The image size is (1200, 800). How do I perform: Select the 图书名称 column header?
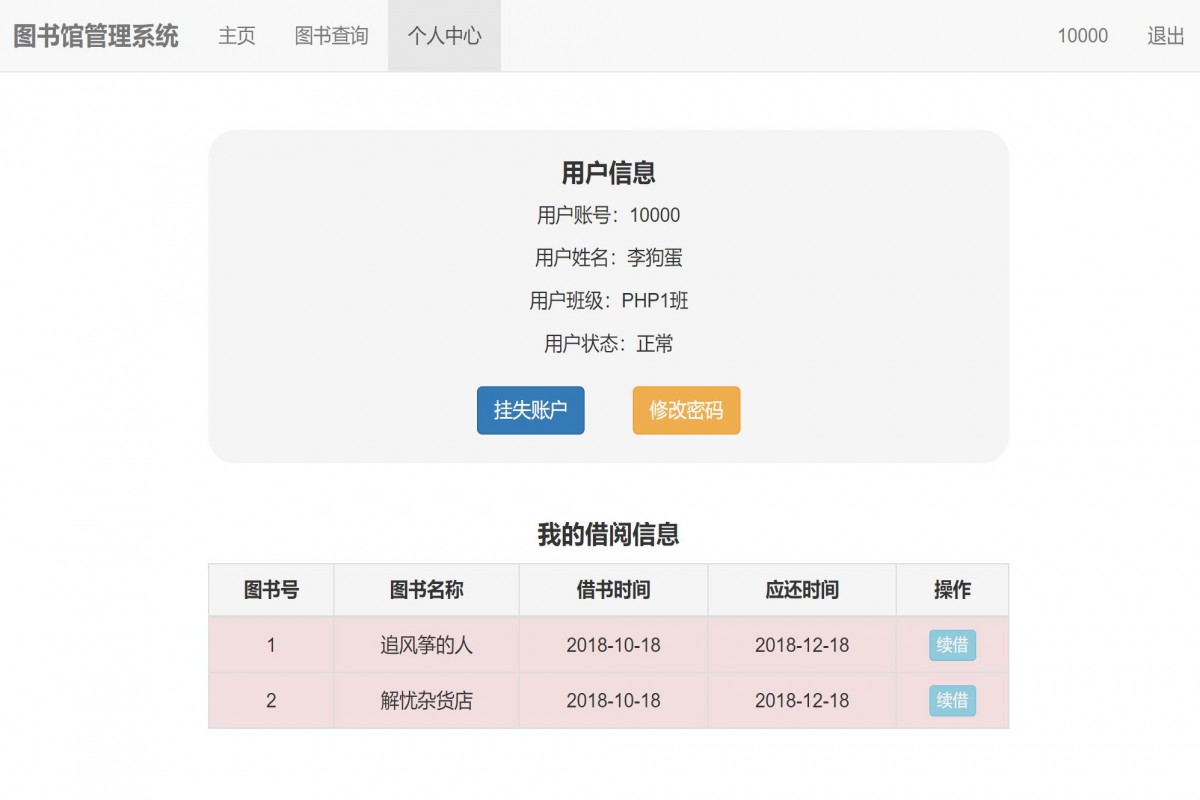tap(426, 590)
